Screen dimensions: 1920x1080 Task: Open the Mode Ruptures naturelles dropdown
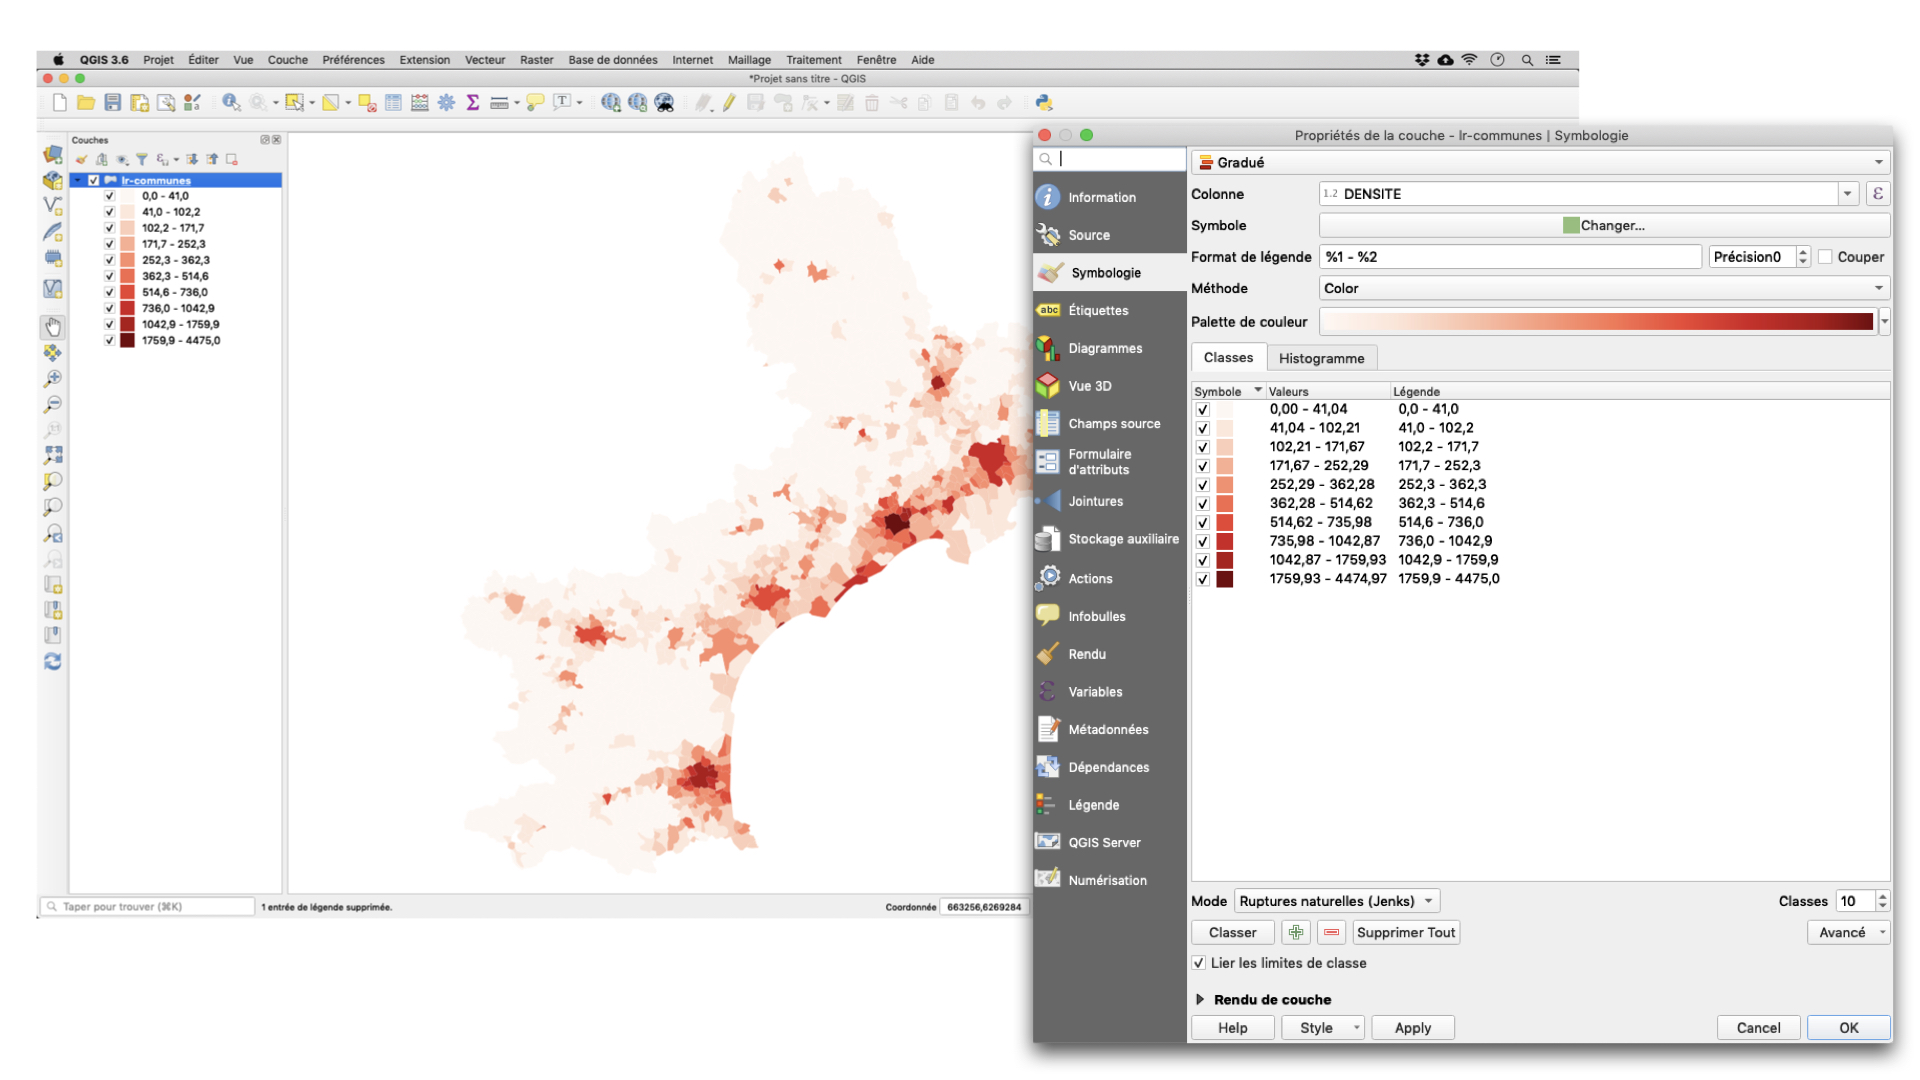(x=1337, y=901)
